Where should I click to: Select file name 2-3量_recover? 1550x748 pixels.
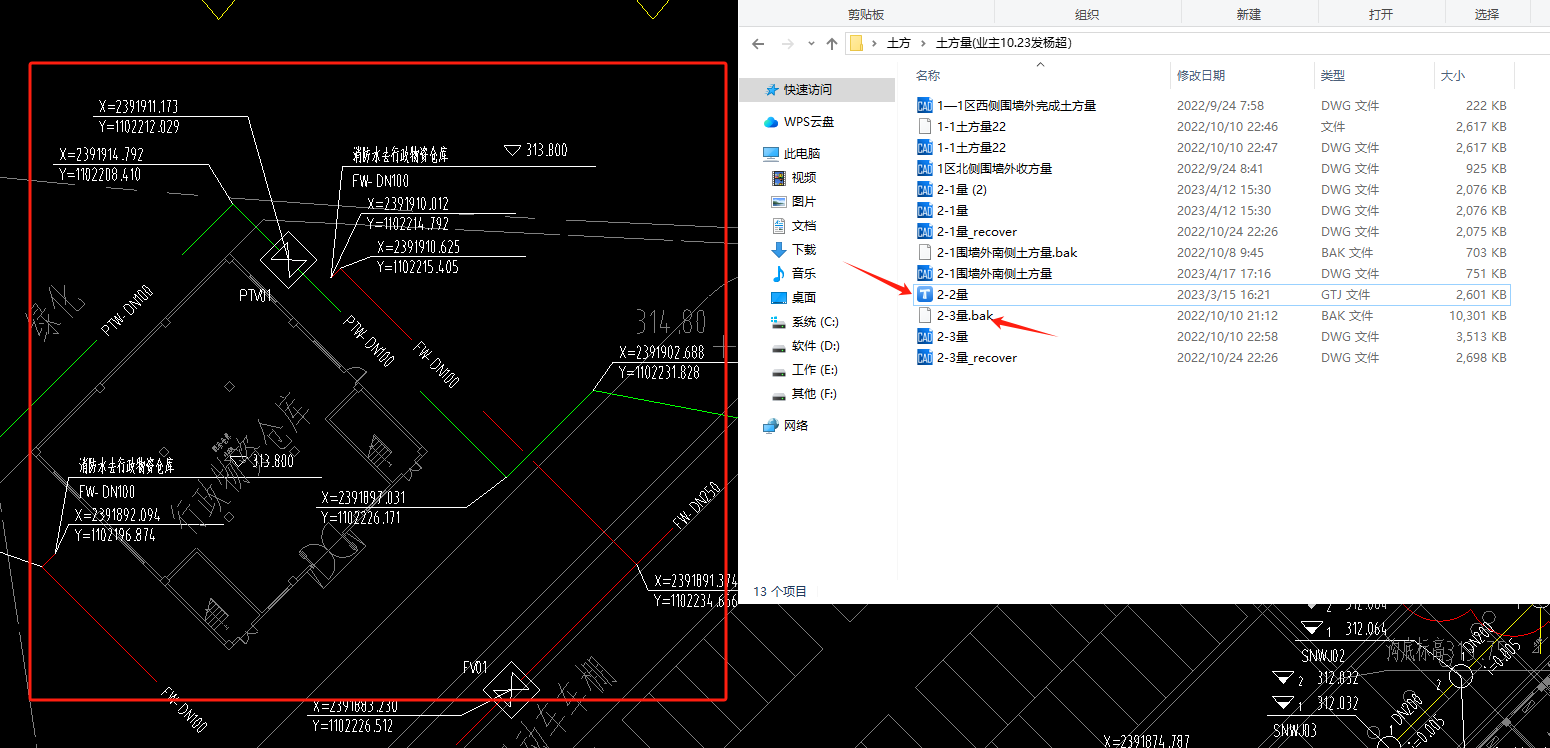977,357
